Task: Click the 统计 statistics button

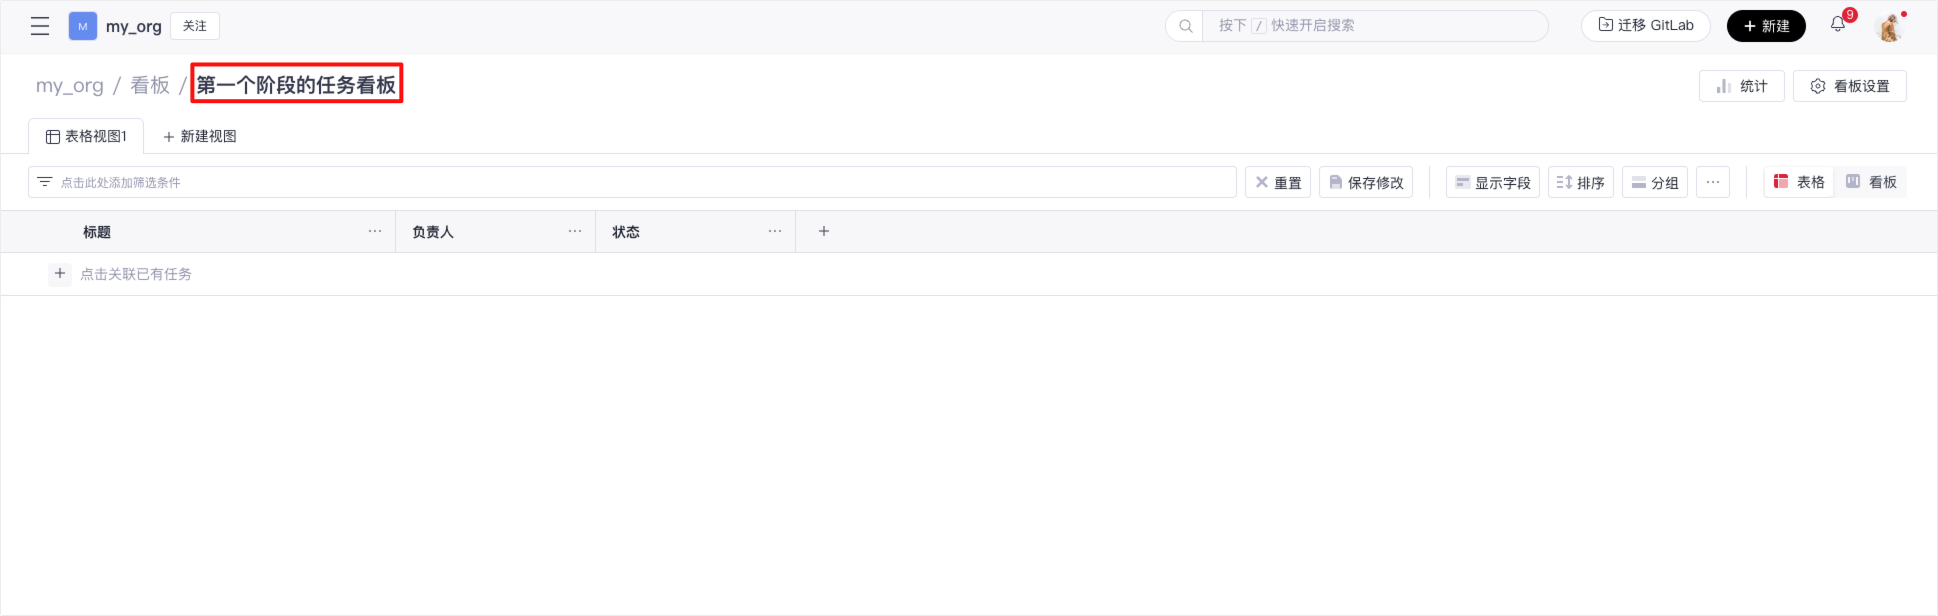Action: tap(1741, 86)
